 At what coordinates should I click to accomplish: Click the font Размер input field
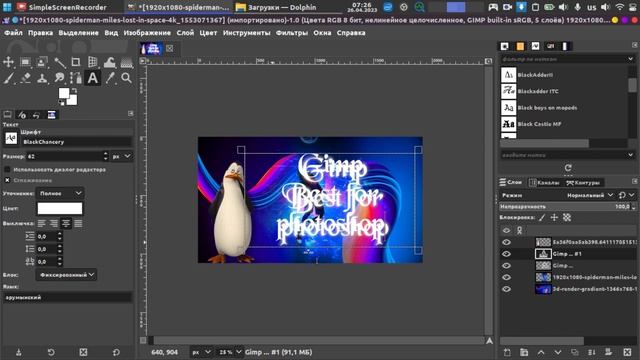point(64,156)
